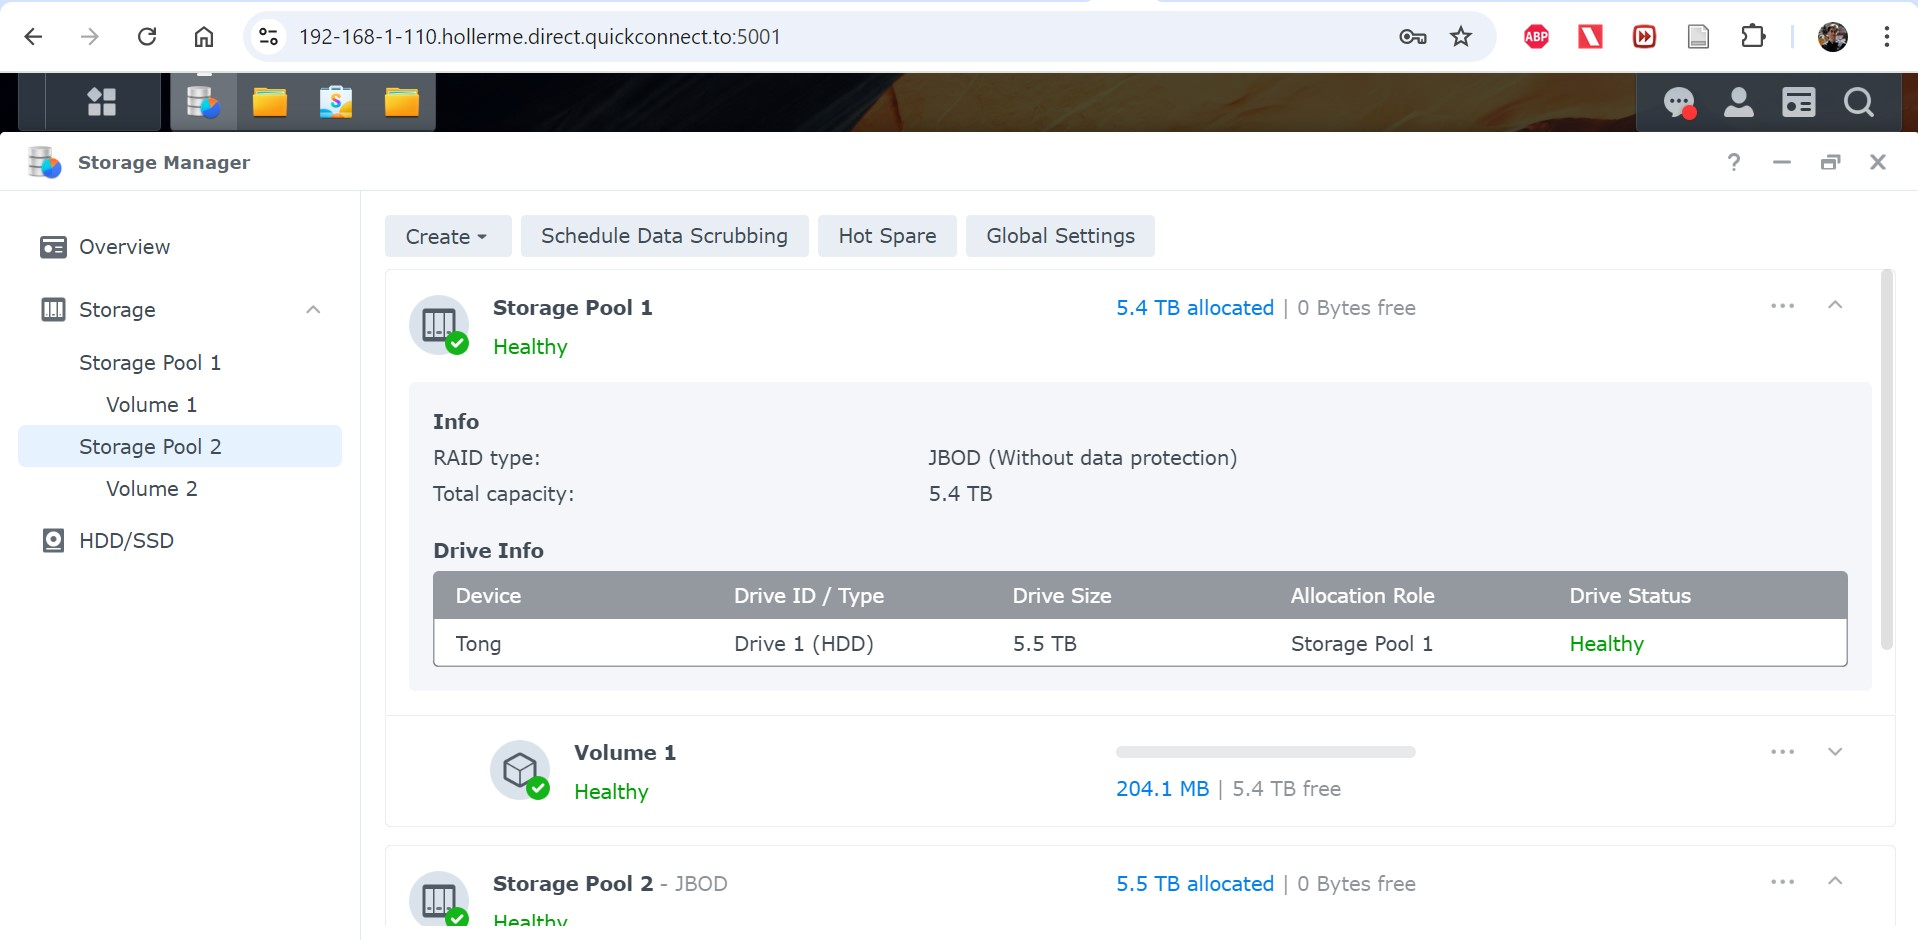
Task: Open the DSM widgets panel icon
Action: (x=1798, y=102)
